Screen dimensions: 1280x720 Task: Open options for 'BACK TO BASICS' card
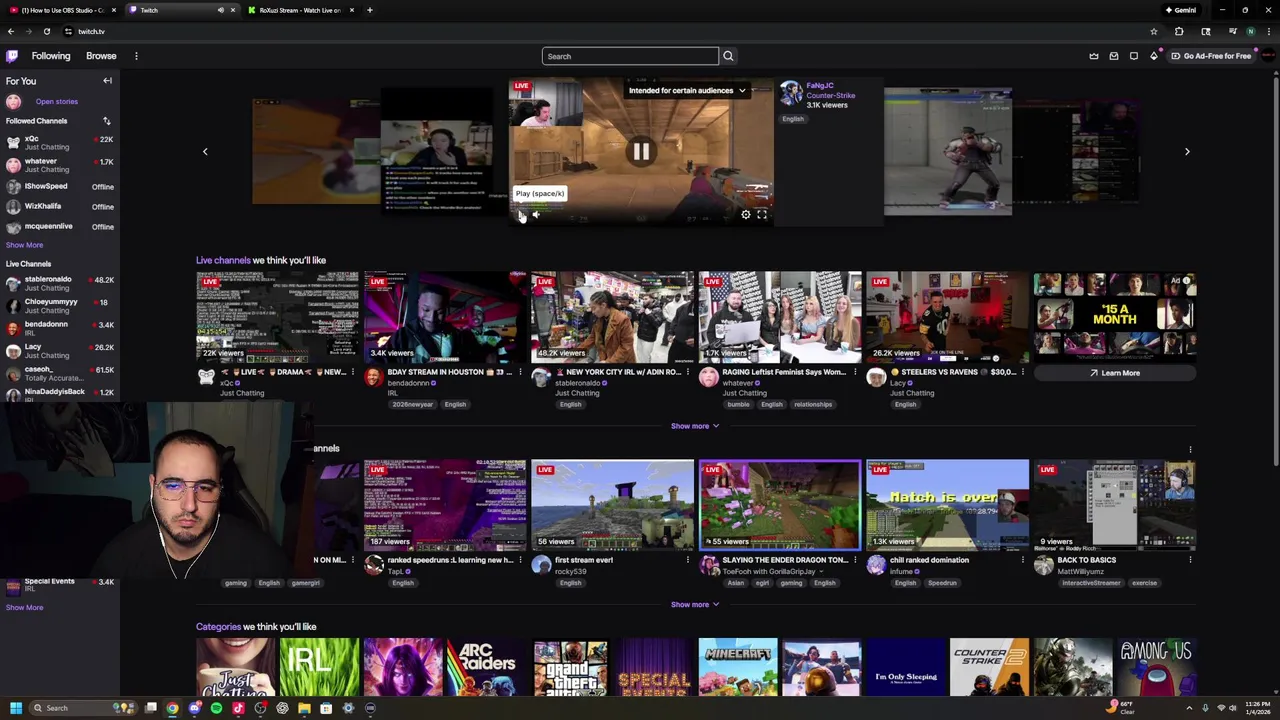(1190, 560)
